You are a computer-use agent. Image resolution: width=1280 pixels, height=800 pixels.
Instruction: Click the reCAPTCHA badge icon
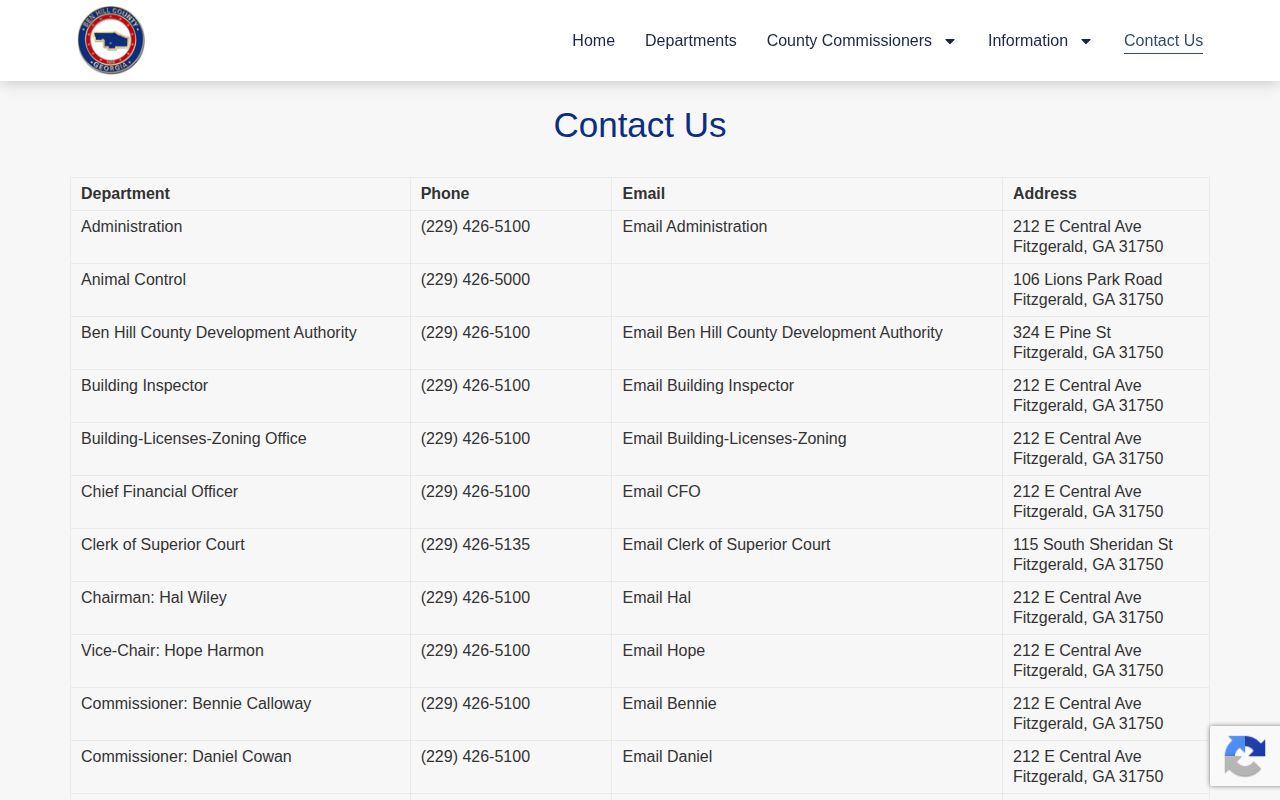[1244, 756]
